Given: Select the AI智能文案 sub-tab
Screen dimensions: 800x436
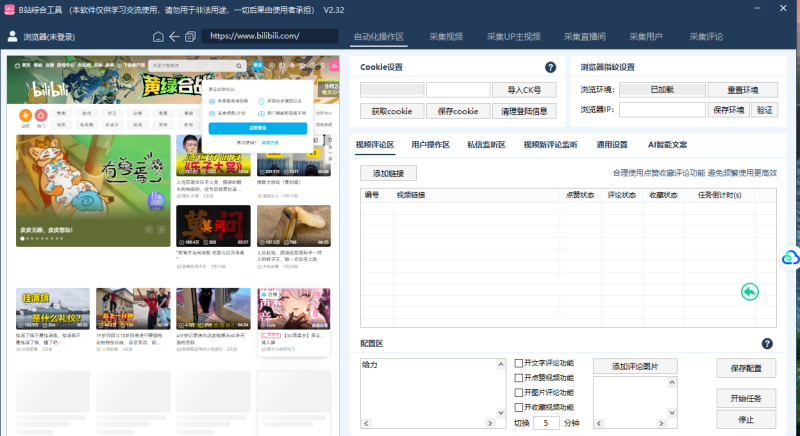Looking at the screenshot, I should pyautogui.click(x=667, y=145).
